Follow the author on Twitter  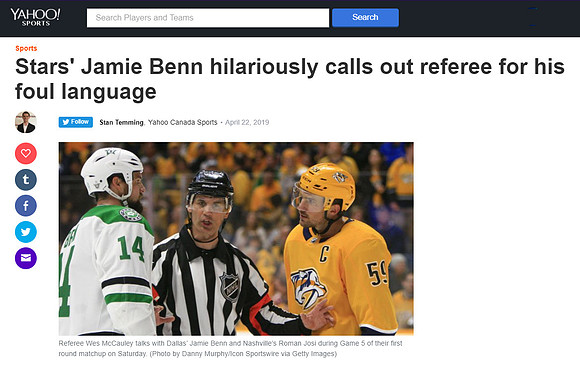point(75,122)
